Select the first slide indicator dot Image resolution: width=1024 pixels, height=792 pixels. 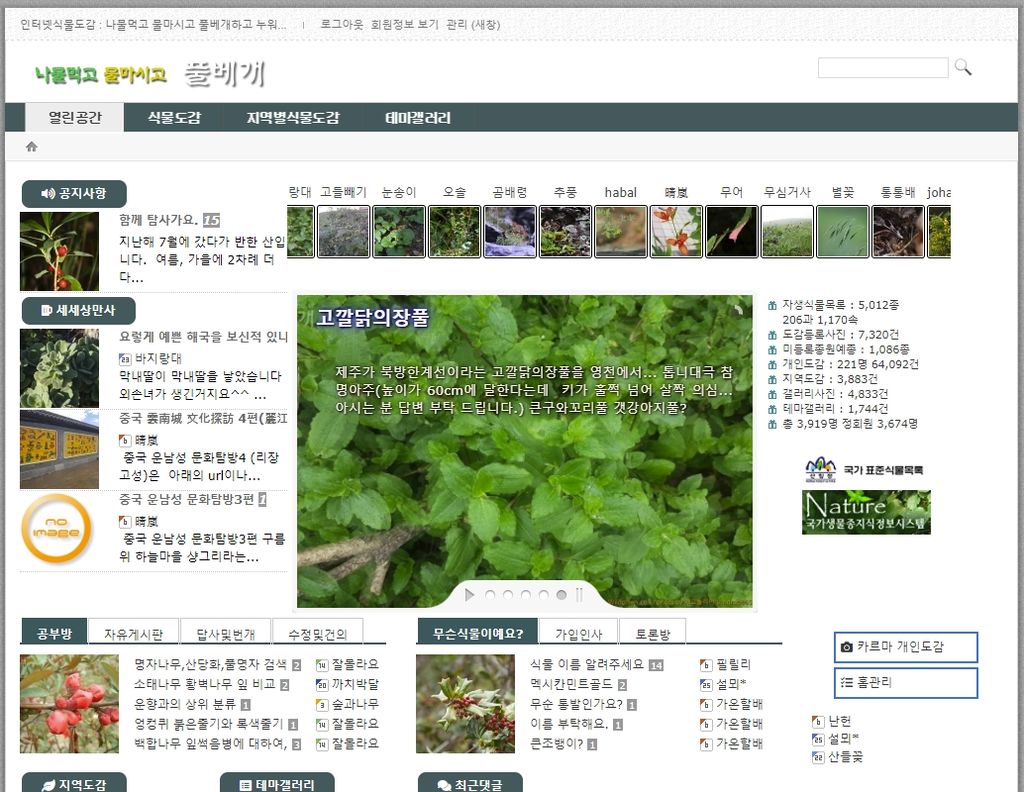click(490, 595)
